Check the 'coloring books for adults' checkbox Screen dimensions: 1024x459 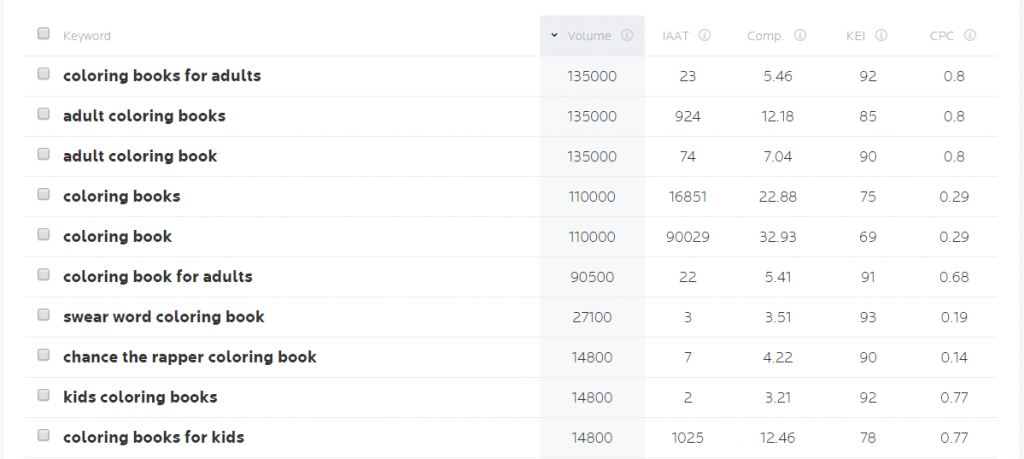[x=43, y=74]
